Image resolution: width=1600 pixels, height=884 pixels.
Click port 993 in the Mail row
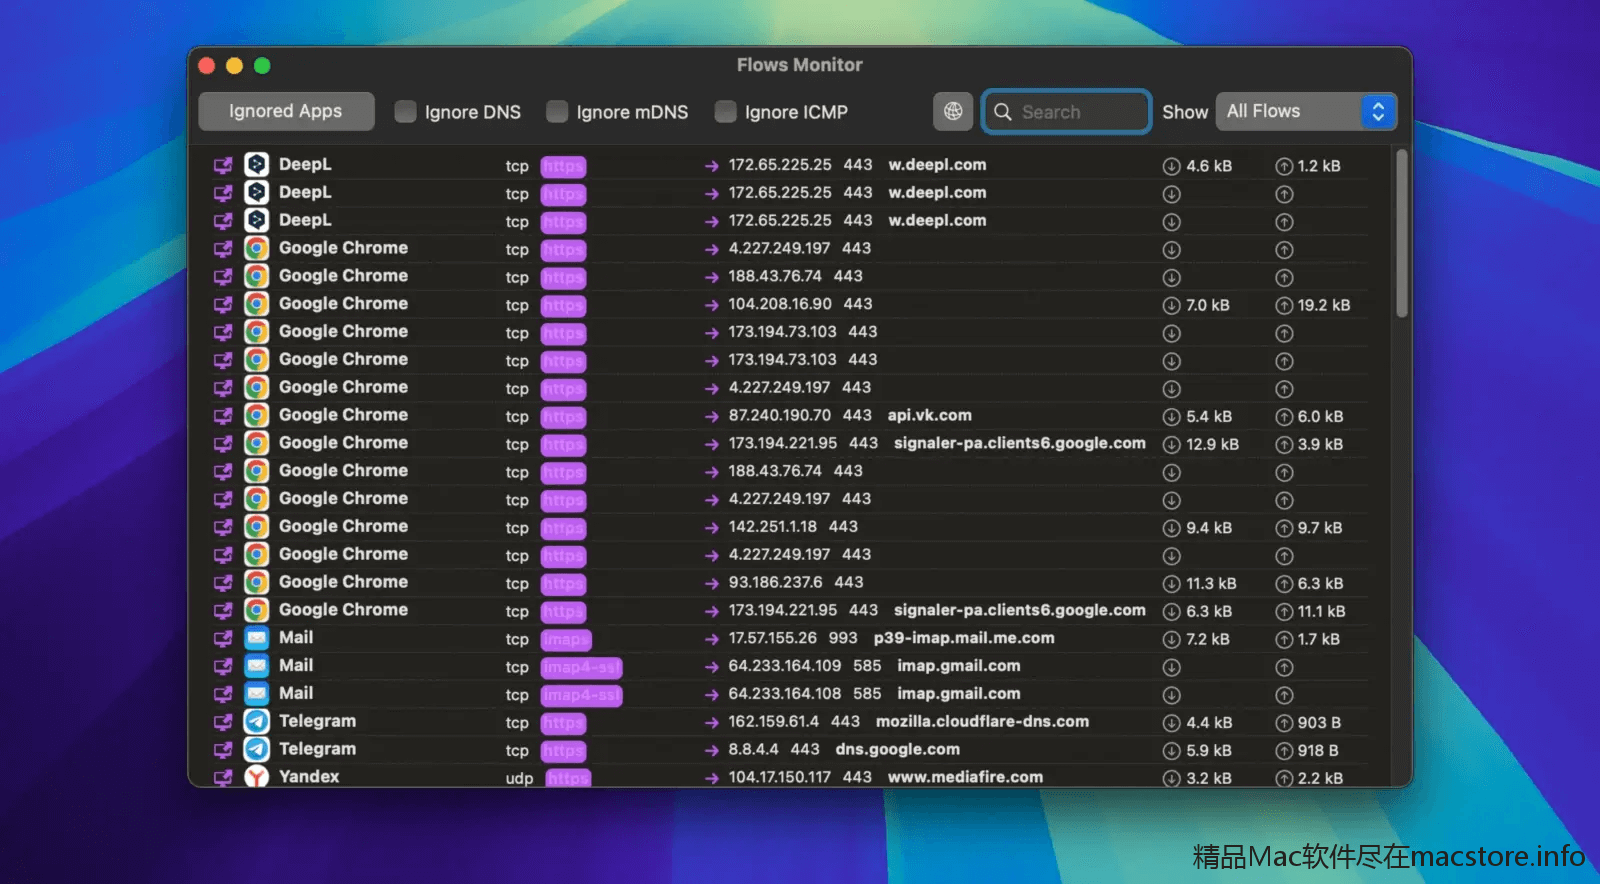coord(842,638)
